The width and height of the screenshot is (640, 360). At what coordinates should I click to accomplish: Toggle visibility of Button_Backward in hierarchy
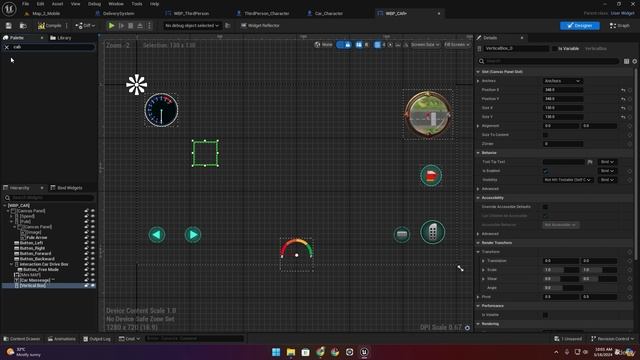93,259
